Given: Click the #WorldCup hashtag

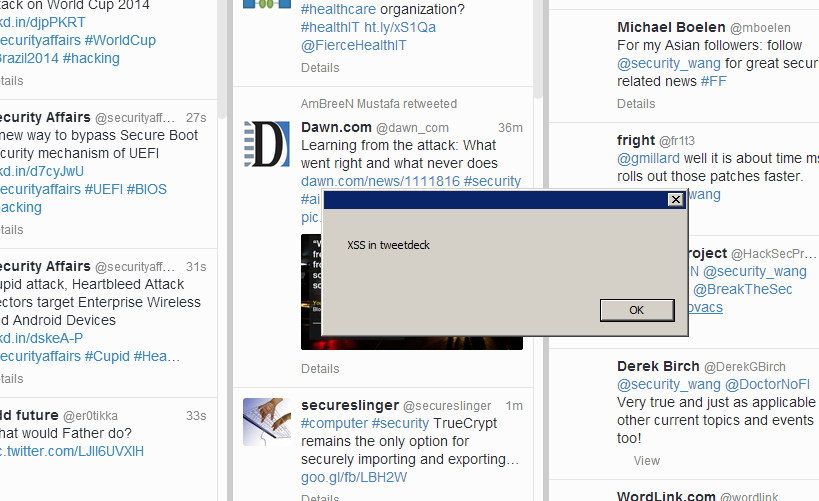Looking at the screenshot, I should tap(120, 40).
